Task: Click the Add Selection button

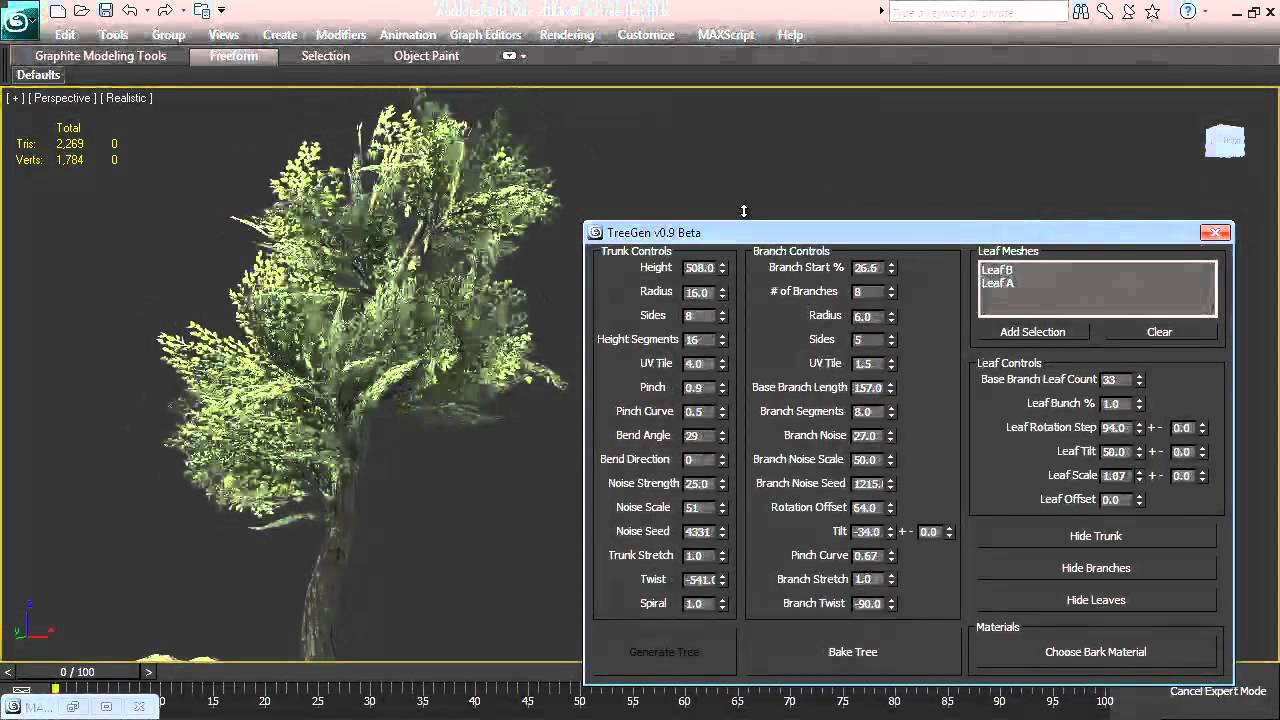Action: pyautogui.click(x=1033, y=332)
